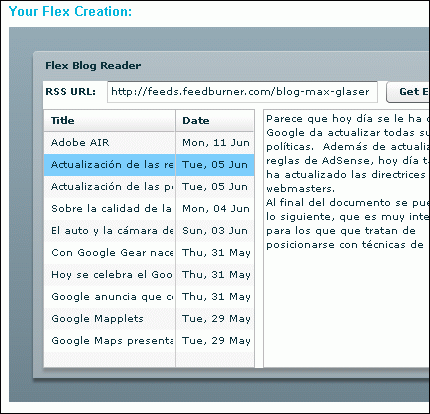Click the 'Flex Blog Reader' panel title
Viewport: 430px width, 414px height.
(x=93, y=65)
